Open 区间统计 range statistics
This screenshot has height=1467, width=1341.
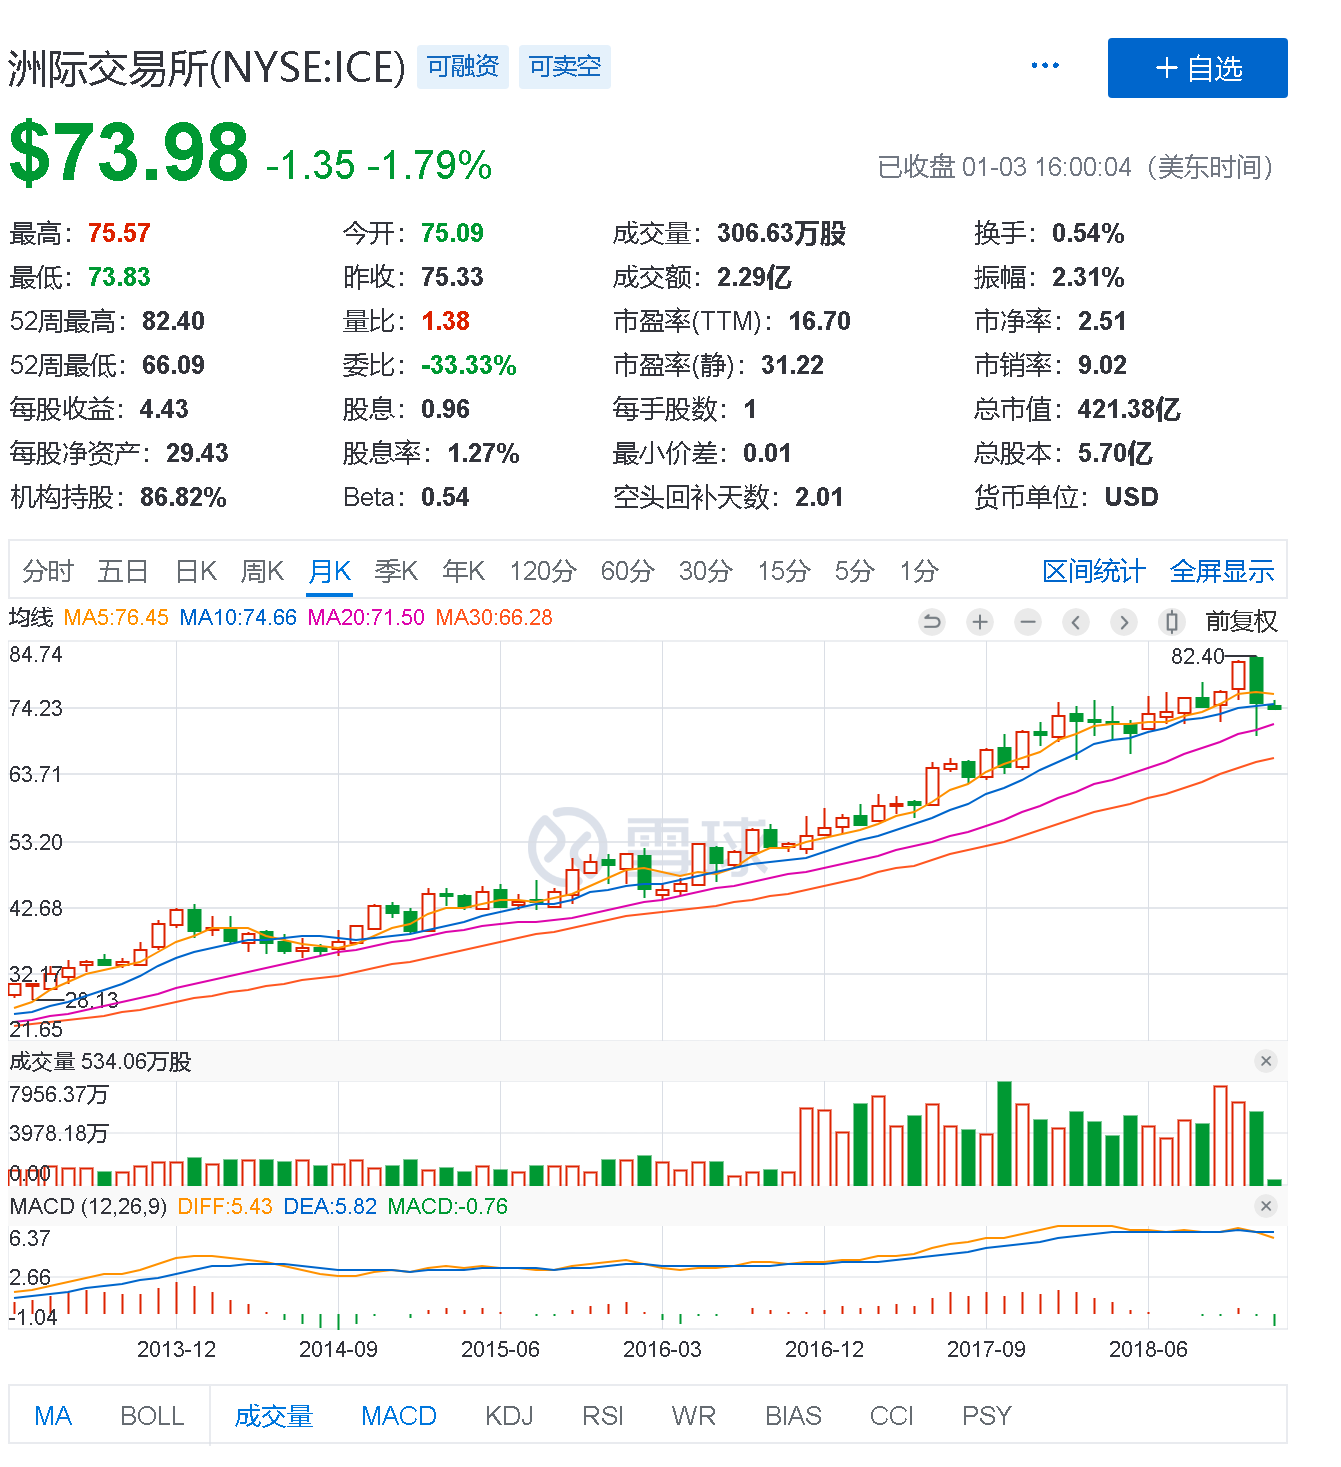1094,571
